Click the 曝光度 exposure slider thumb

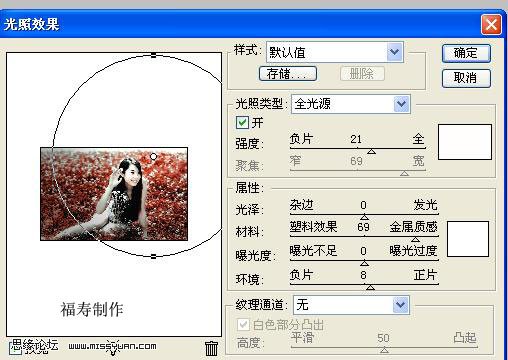[364, 263]
